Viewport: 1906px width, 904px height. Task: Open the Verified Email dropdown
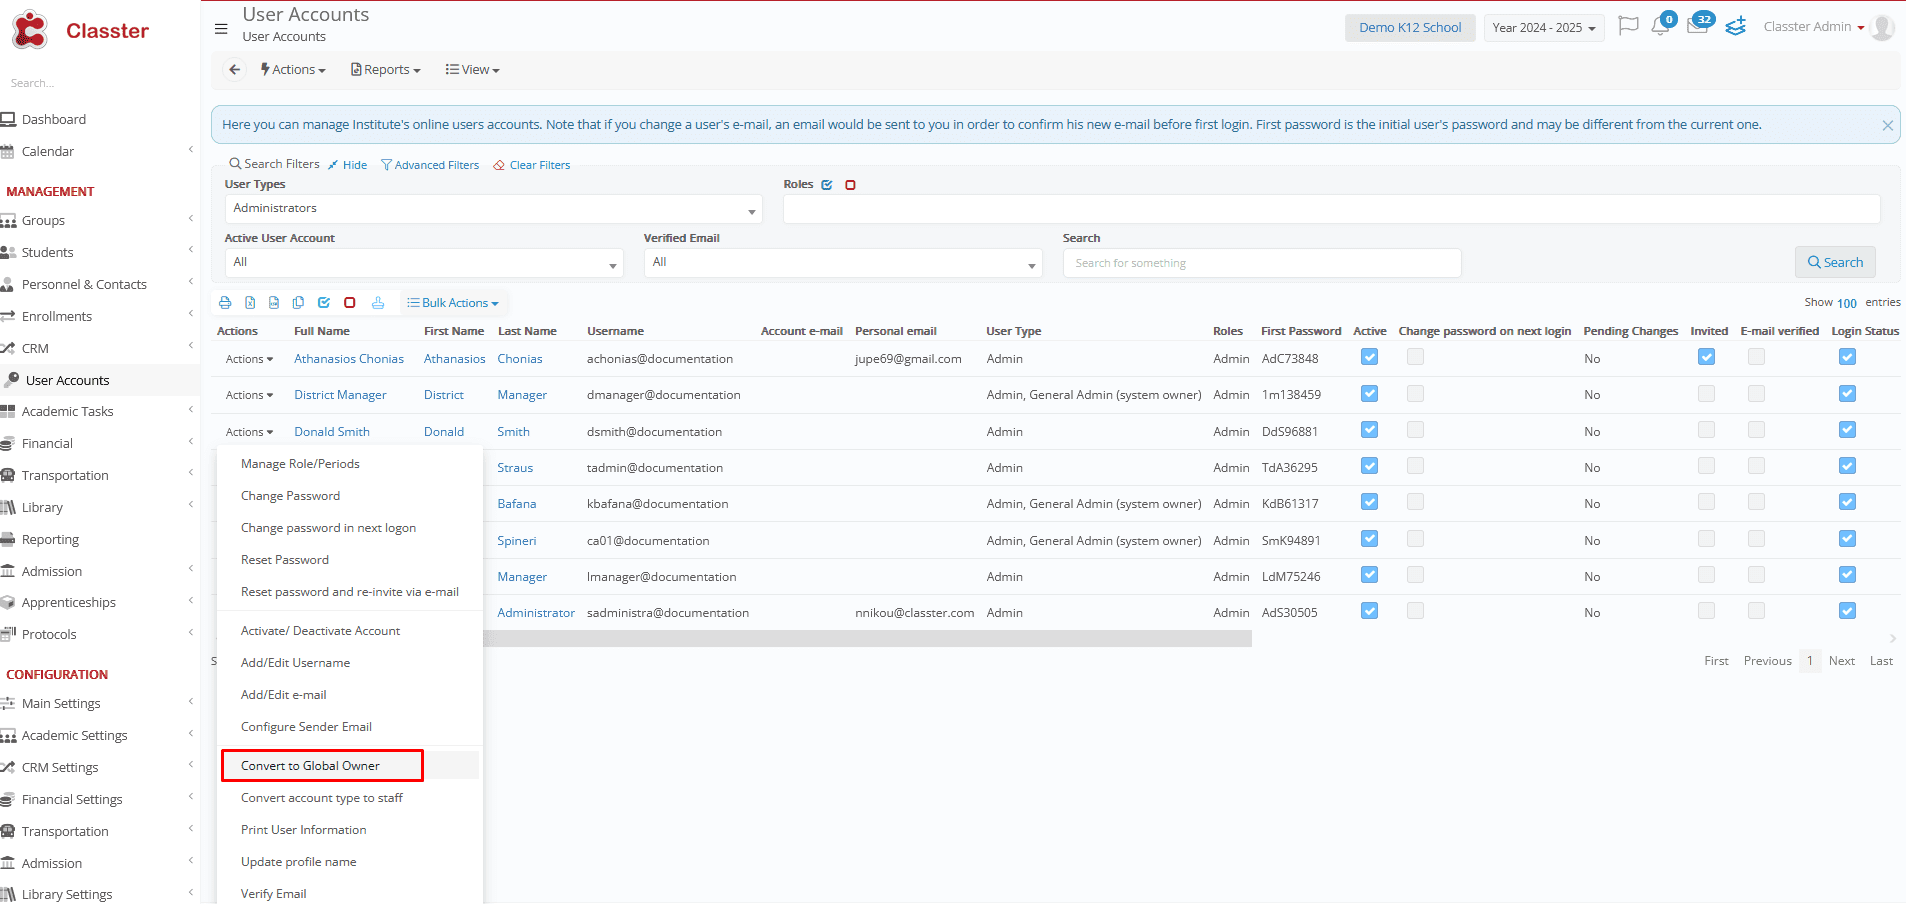tap(843, 263)
